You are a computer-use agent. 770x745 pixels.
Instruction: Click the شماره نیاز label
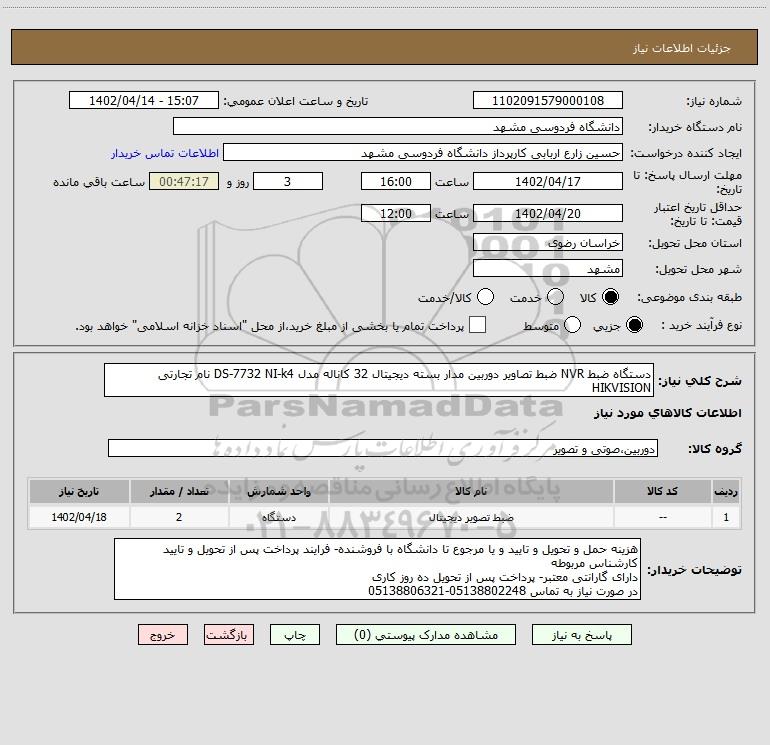click(x=714, y=102)
